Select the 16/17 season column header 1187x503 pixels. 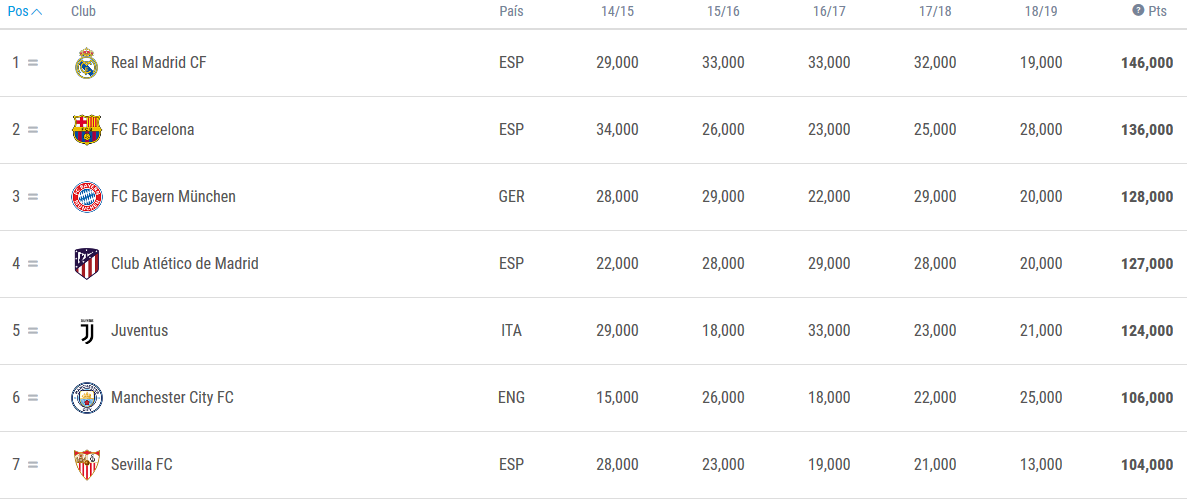[829, 11]
